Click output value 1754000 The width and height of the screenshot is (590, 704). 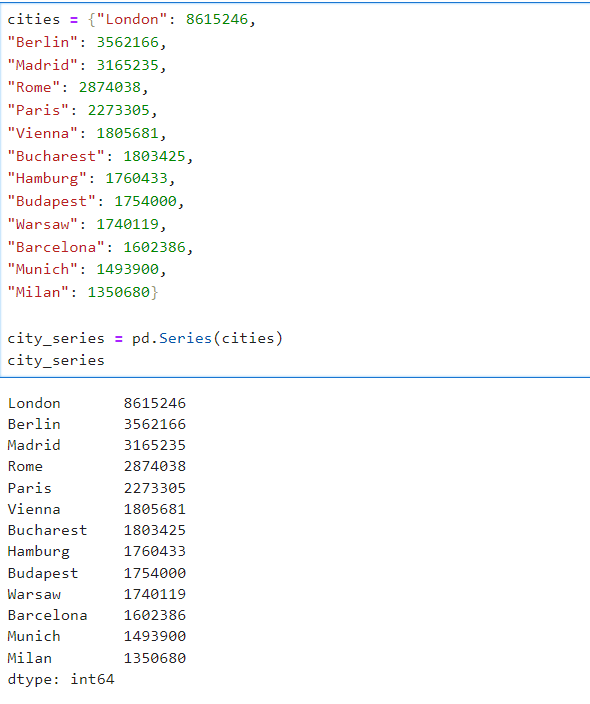[155, 573]
